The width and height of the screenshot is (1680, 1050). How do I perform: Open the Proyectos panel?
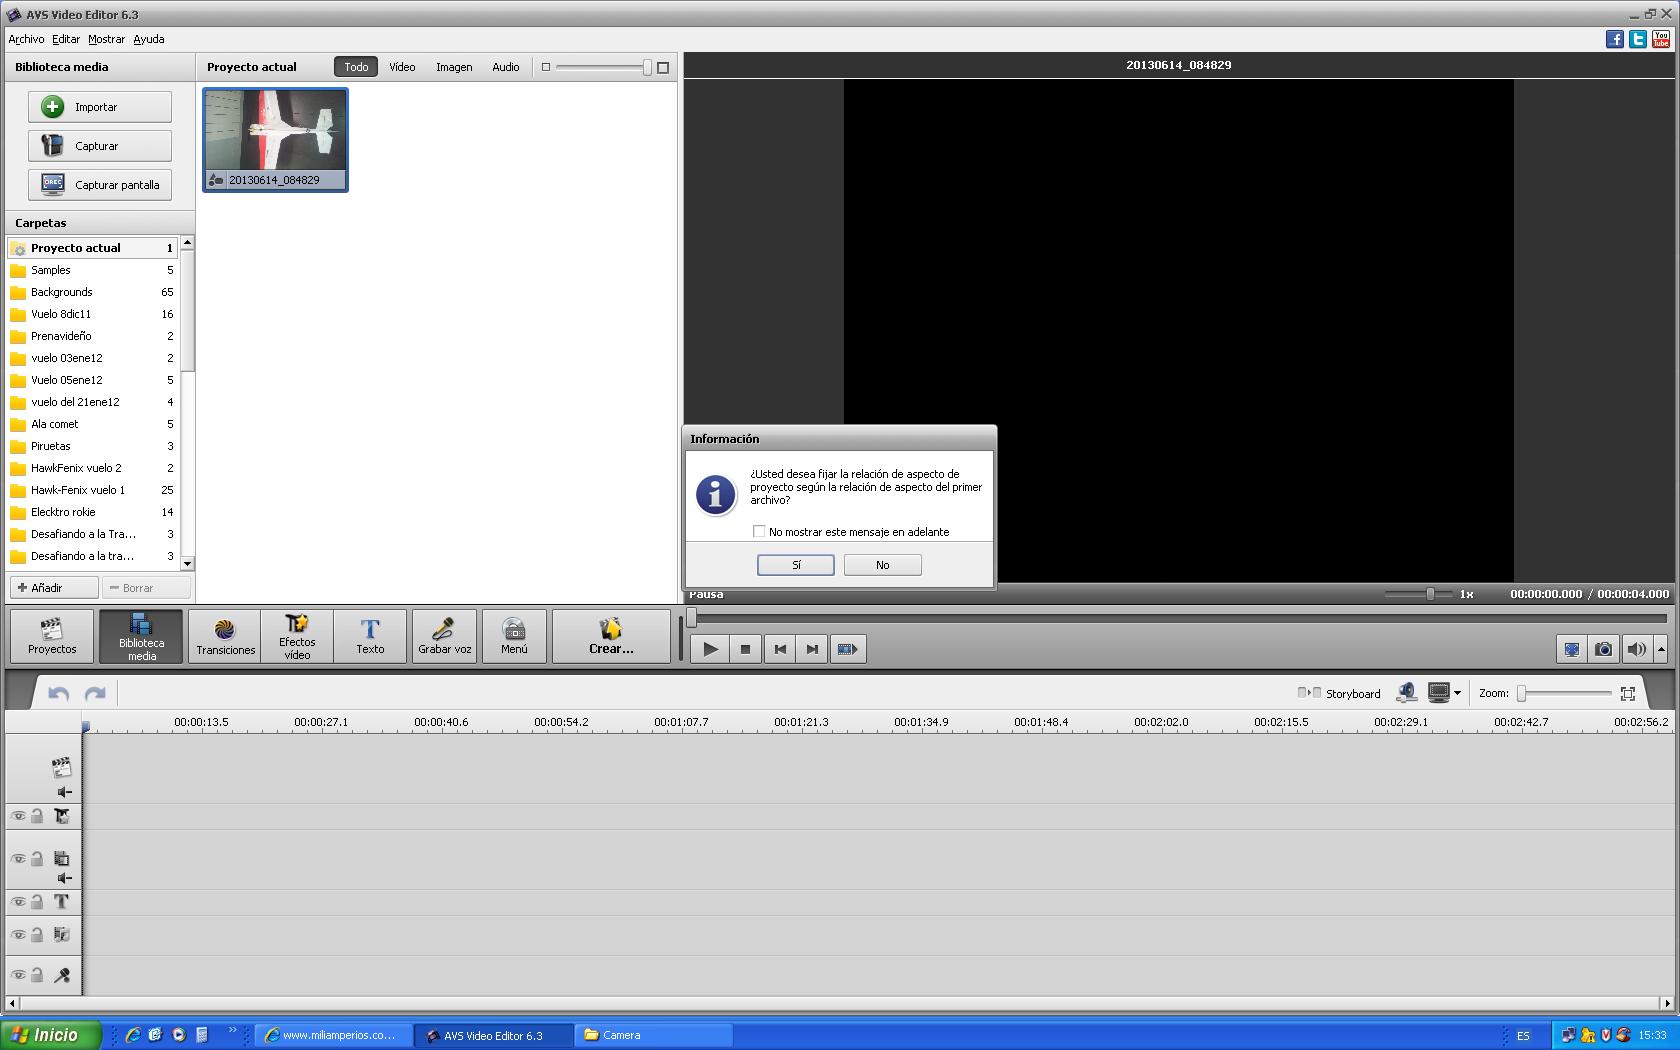point(52,636)
